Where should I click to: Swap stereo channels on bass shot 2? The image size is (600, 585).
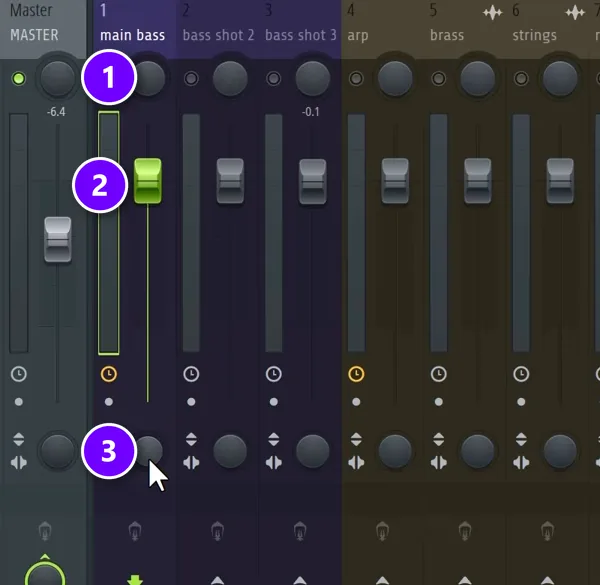pyautogui.click(x=191, y=463)
